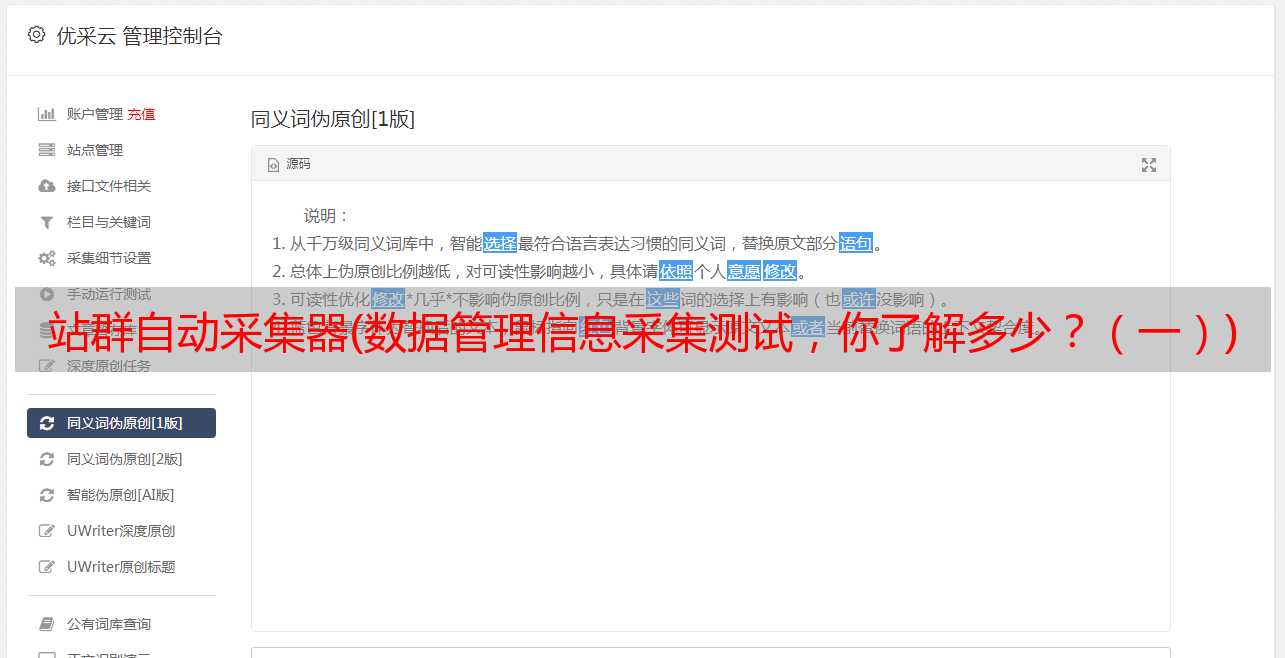This screenshot has height=658, width=1285.
Task: Click the 源码 source code icon
Action: (273, 165)
